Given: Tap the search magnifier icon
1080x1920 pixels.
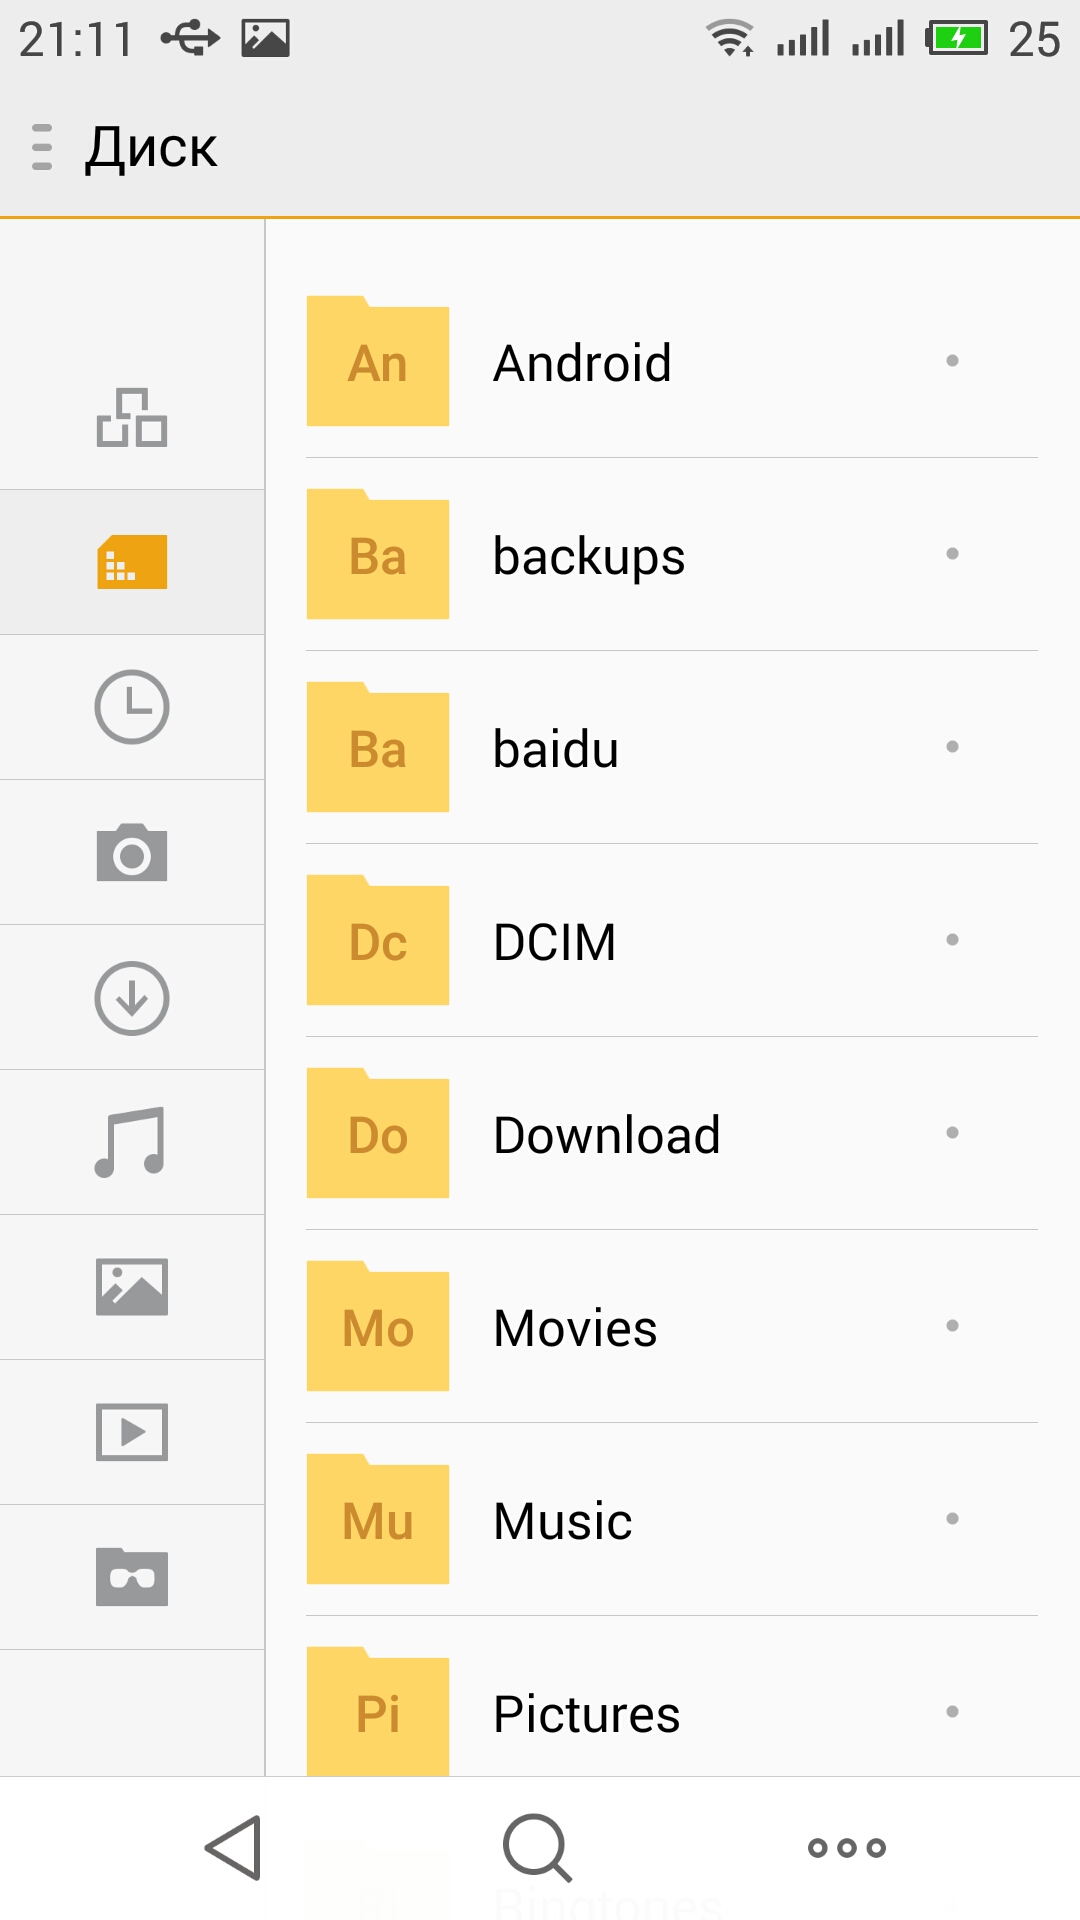Looking at the screenshot, I should [538, 1848].
